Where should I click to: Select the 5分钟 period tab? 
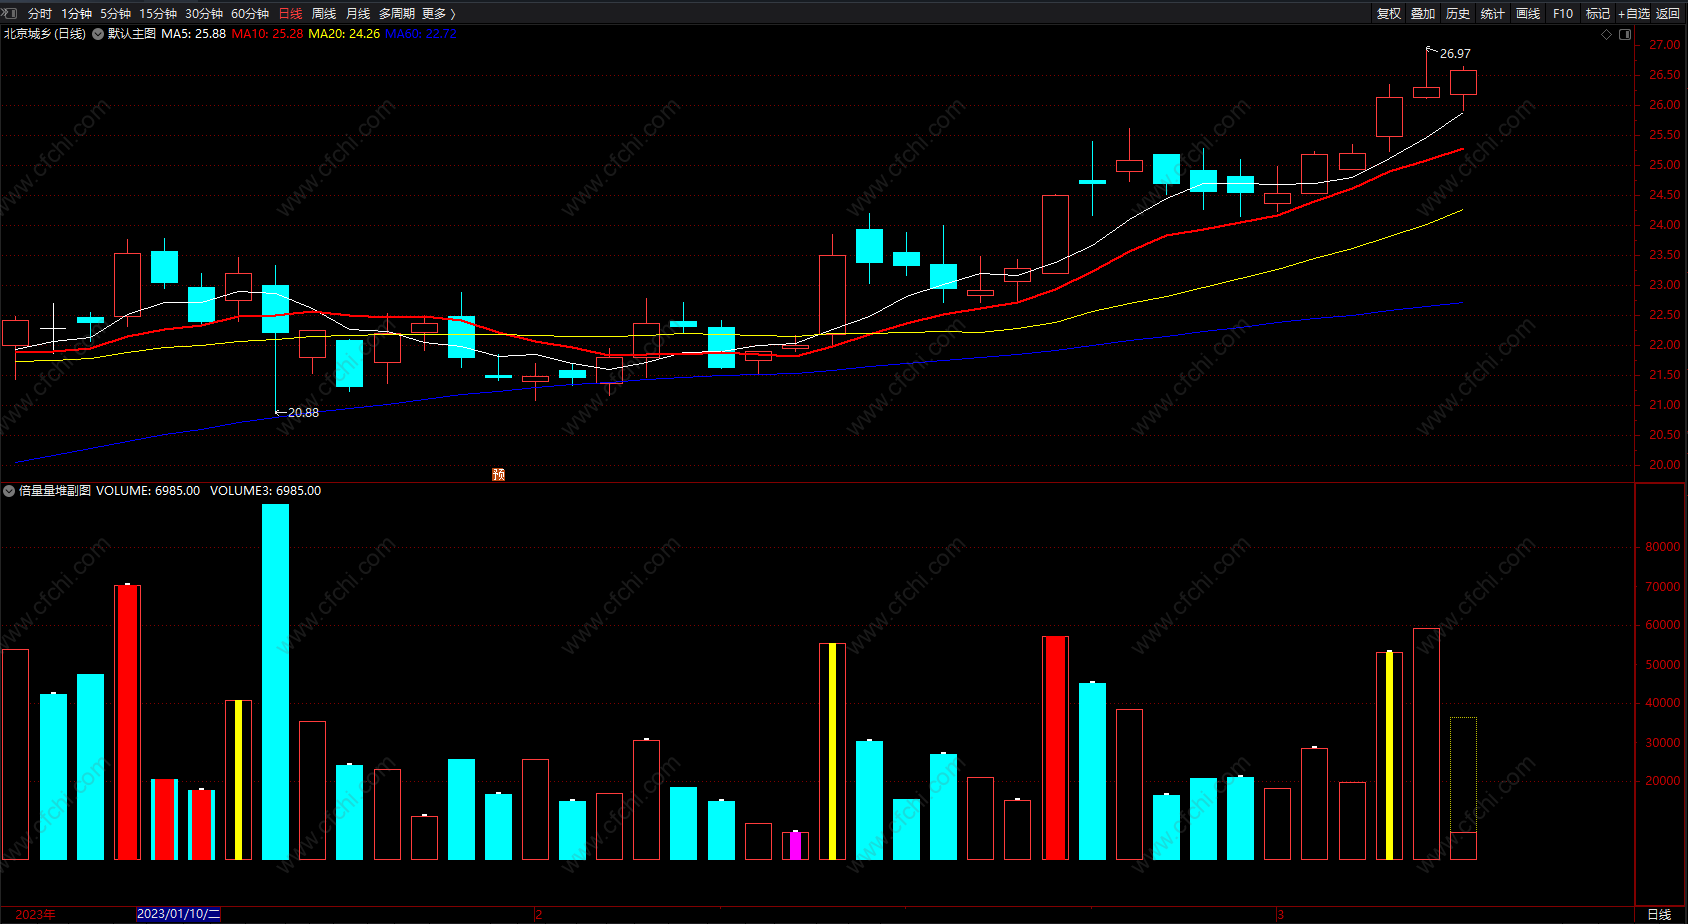point(115,13)
